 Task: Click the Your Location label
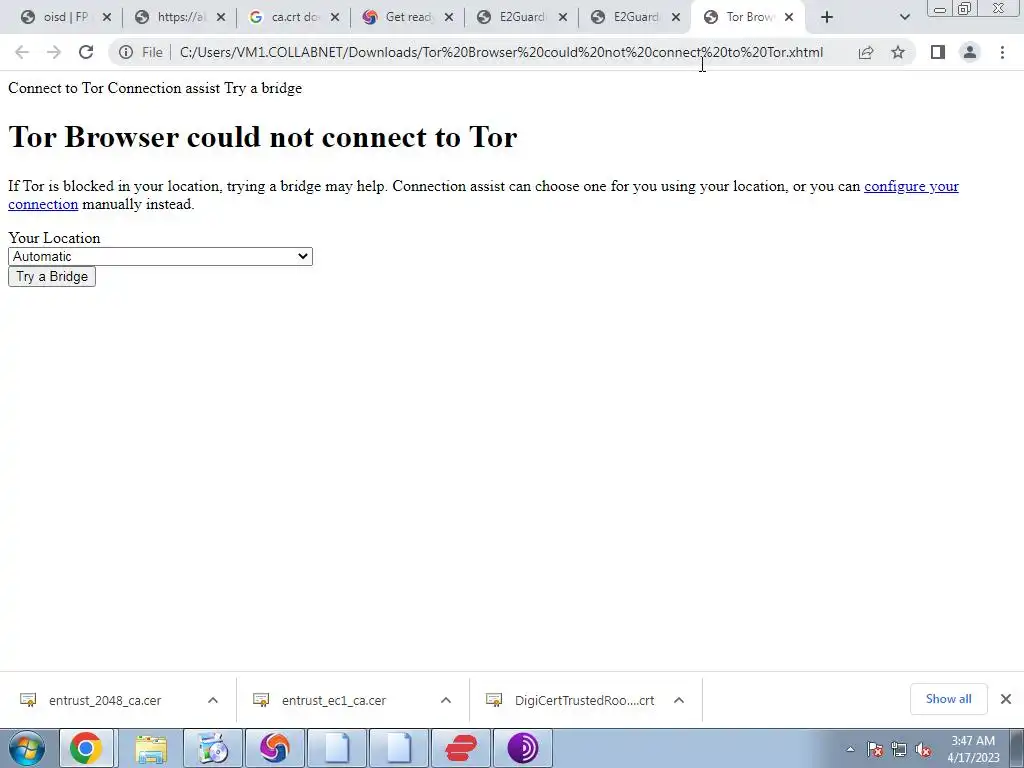tap(54, 238)
